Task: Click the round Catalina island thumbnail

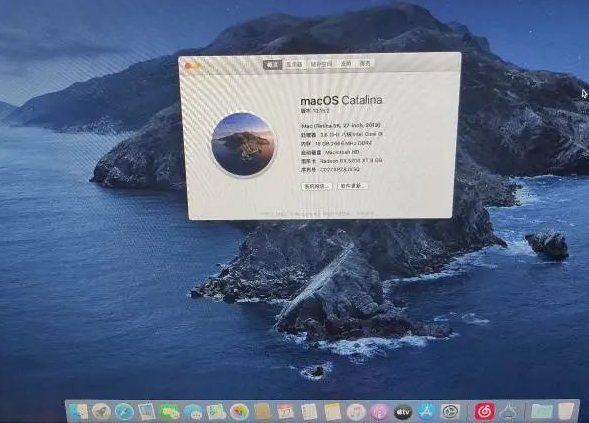Action: pos(243,144)
